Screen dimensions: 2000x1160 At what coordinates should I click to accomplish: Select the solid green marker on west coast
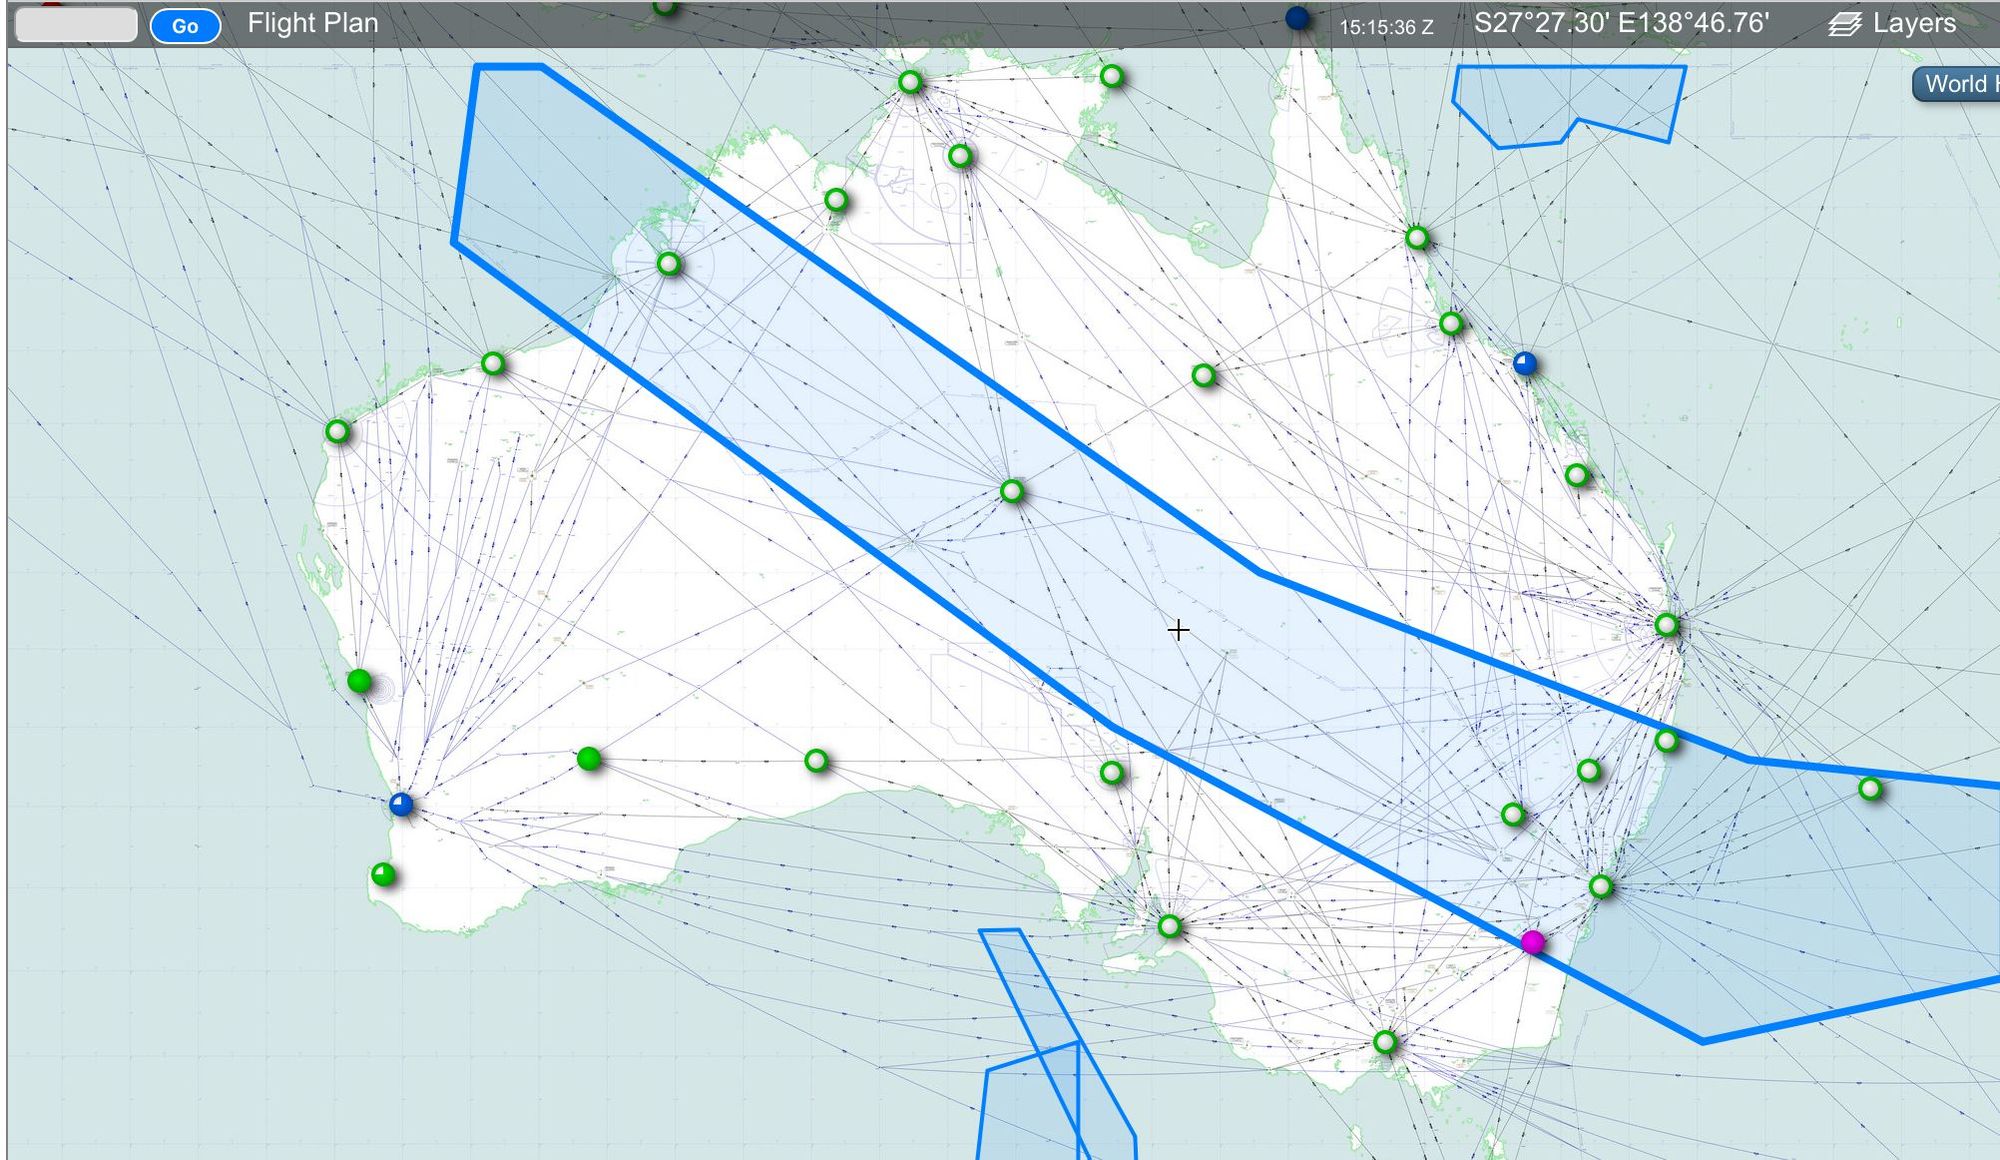(360, 682)
